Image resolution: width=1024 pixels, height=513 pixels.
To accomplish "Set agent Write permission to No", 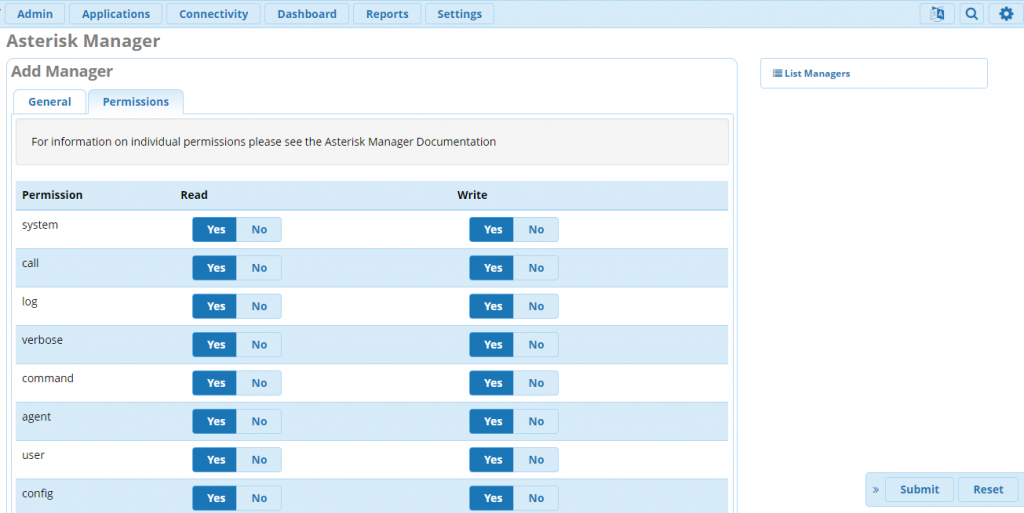I will point(536,422).
